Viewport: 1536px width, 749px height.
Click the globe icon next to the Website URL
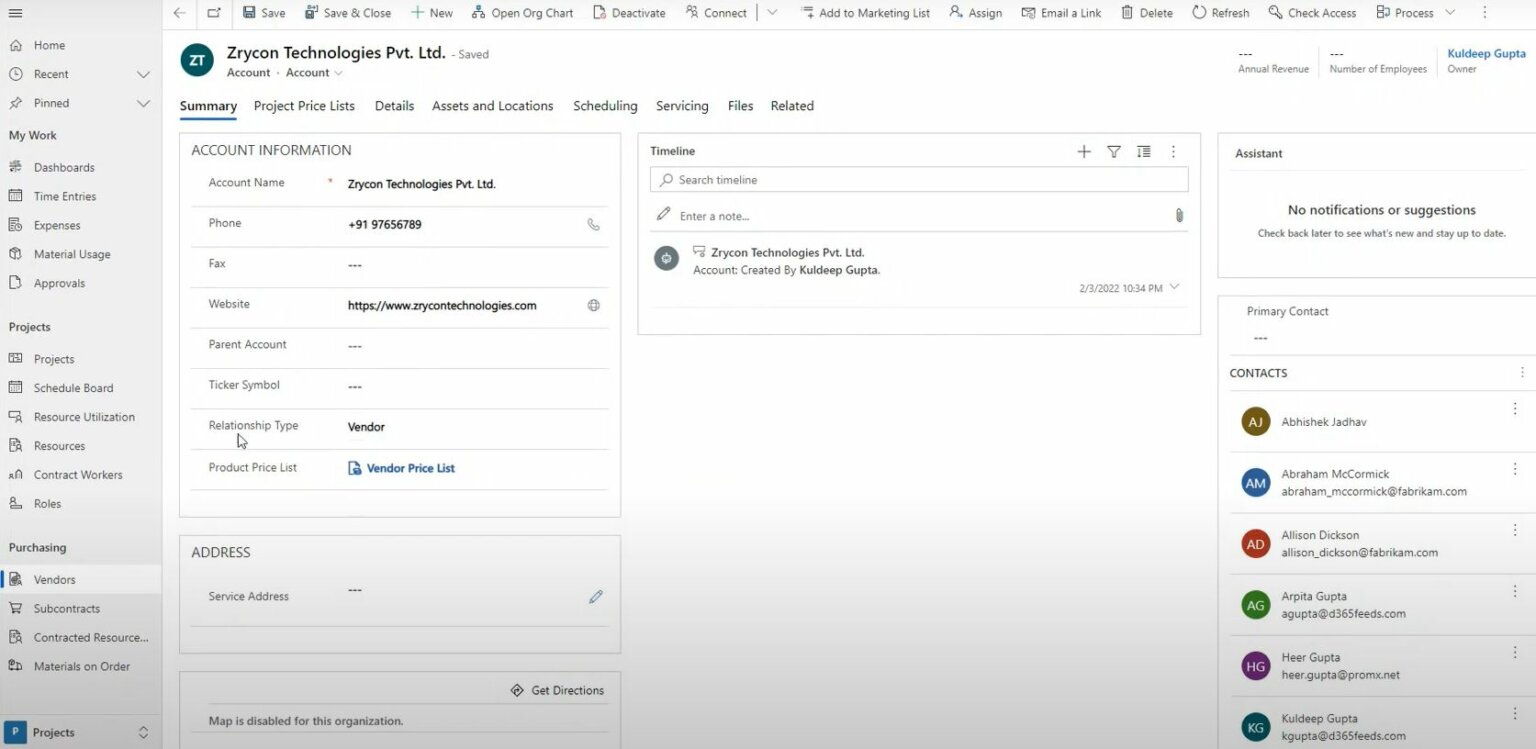pos(594,305)
